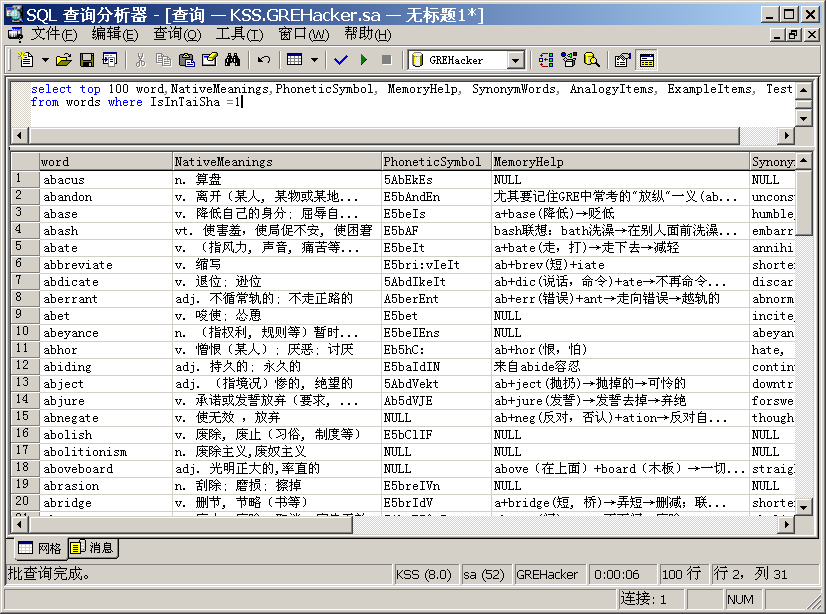Run query with the green play icon

click(363, 60)
